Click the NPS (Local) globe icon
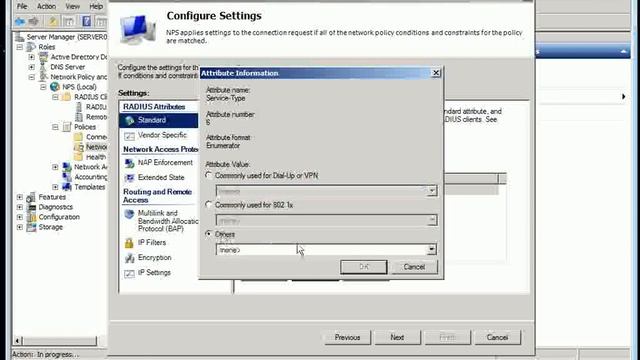 point(55,87)
